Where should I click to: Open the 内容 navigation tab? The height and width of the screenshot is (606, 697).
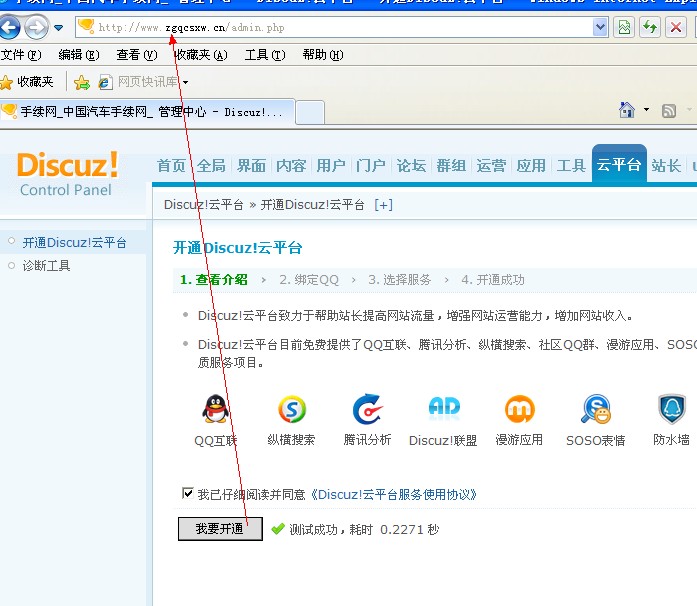pyautogui.click(x=291, y=166)
